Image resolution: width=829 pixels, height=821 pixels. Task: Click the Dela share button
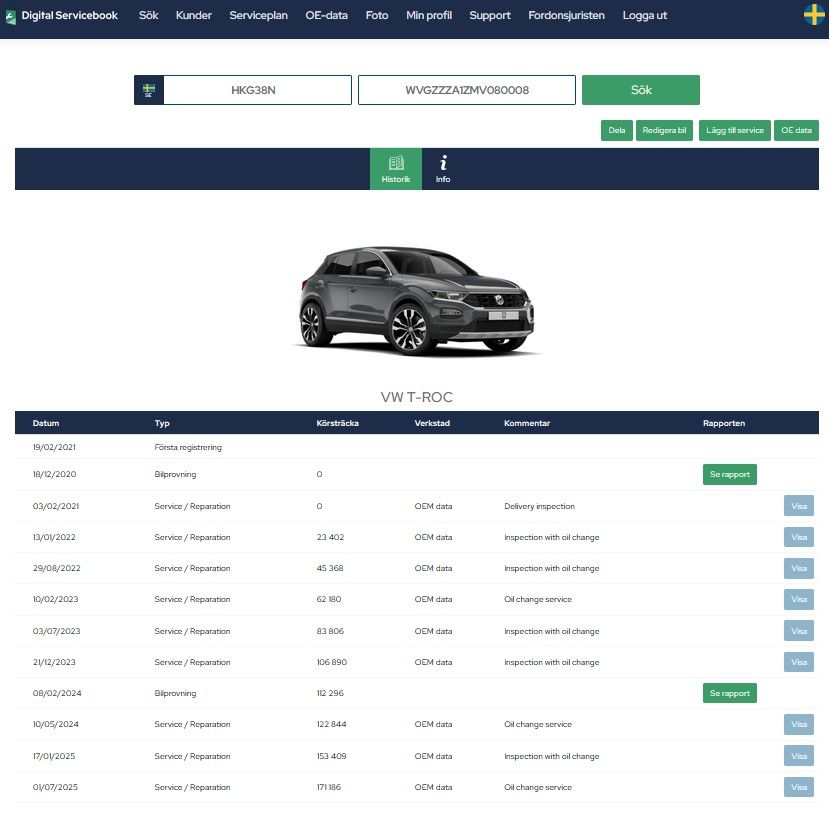click(616, 130)
